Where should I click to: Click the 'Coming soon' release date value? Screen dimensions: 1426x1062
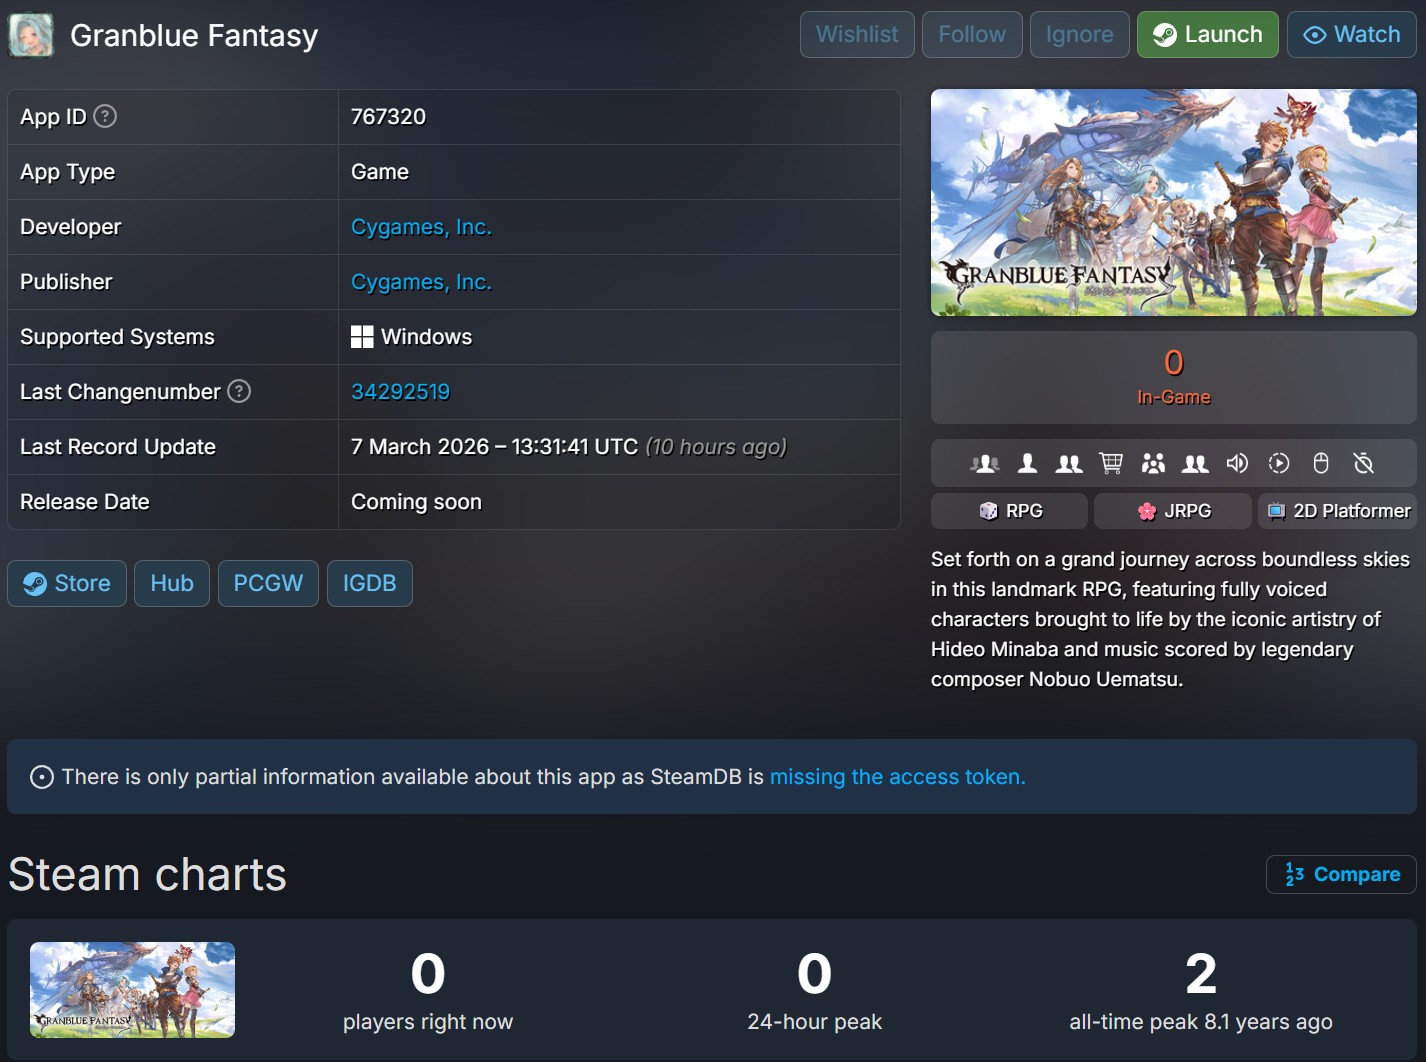[416, 502]
